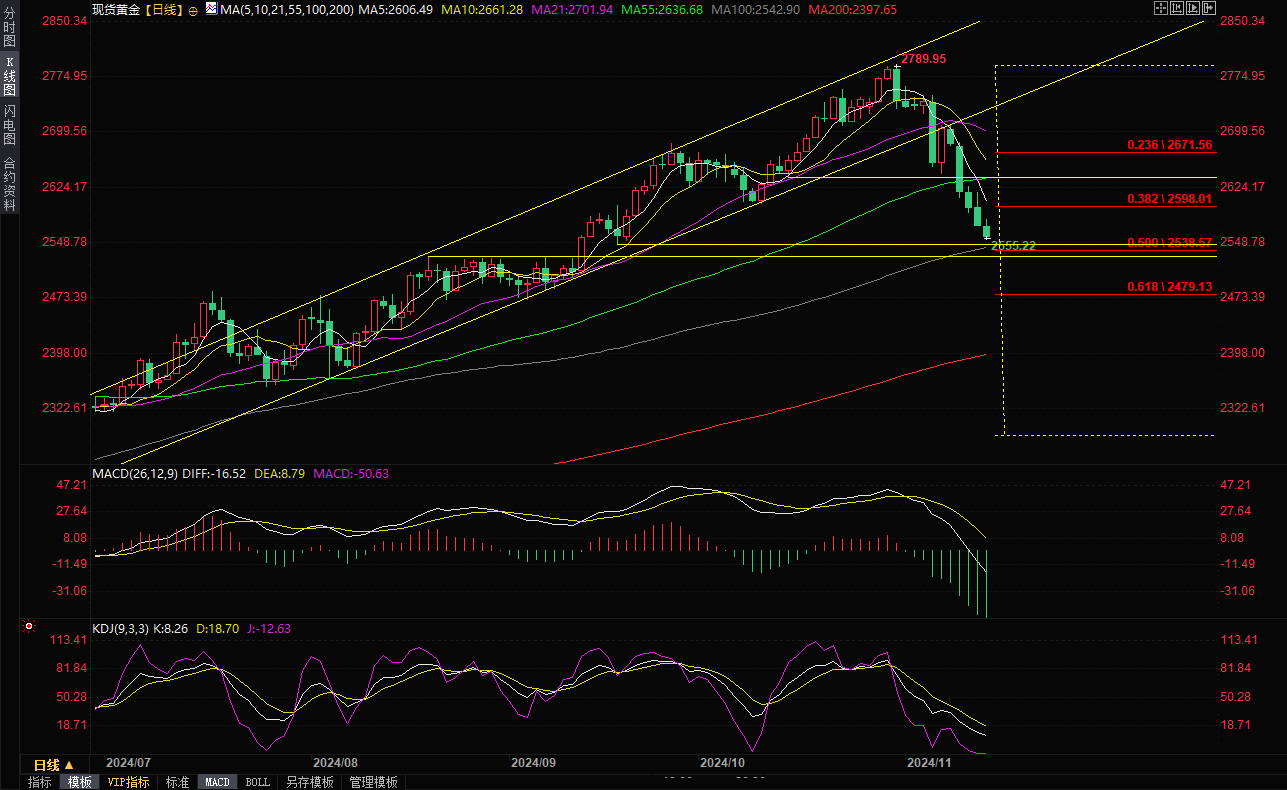Click the MA200:2397.65 value
The image size is (1287, 790).
click(852, 9)
